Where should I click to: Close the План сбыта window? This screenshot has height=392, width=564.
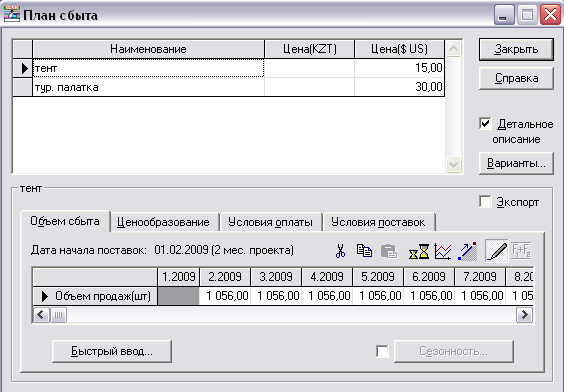tap(550, 15)
